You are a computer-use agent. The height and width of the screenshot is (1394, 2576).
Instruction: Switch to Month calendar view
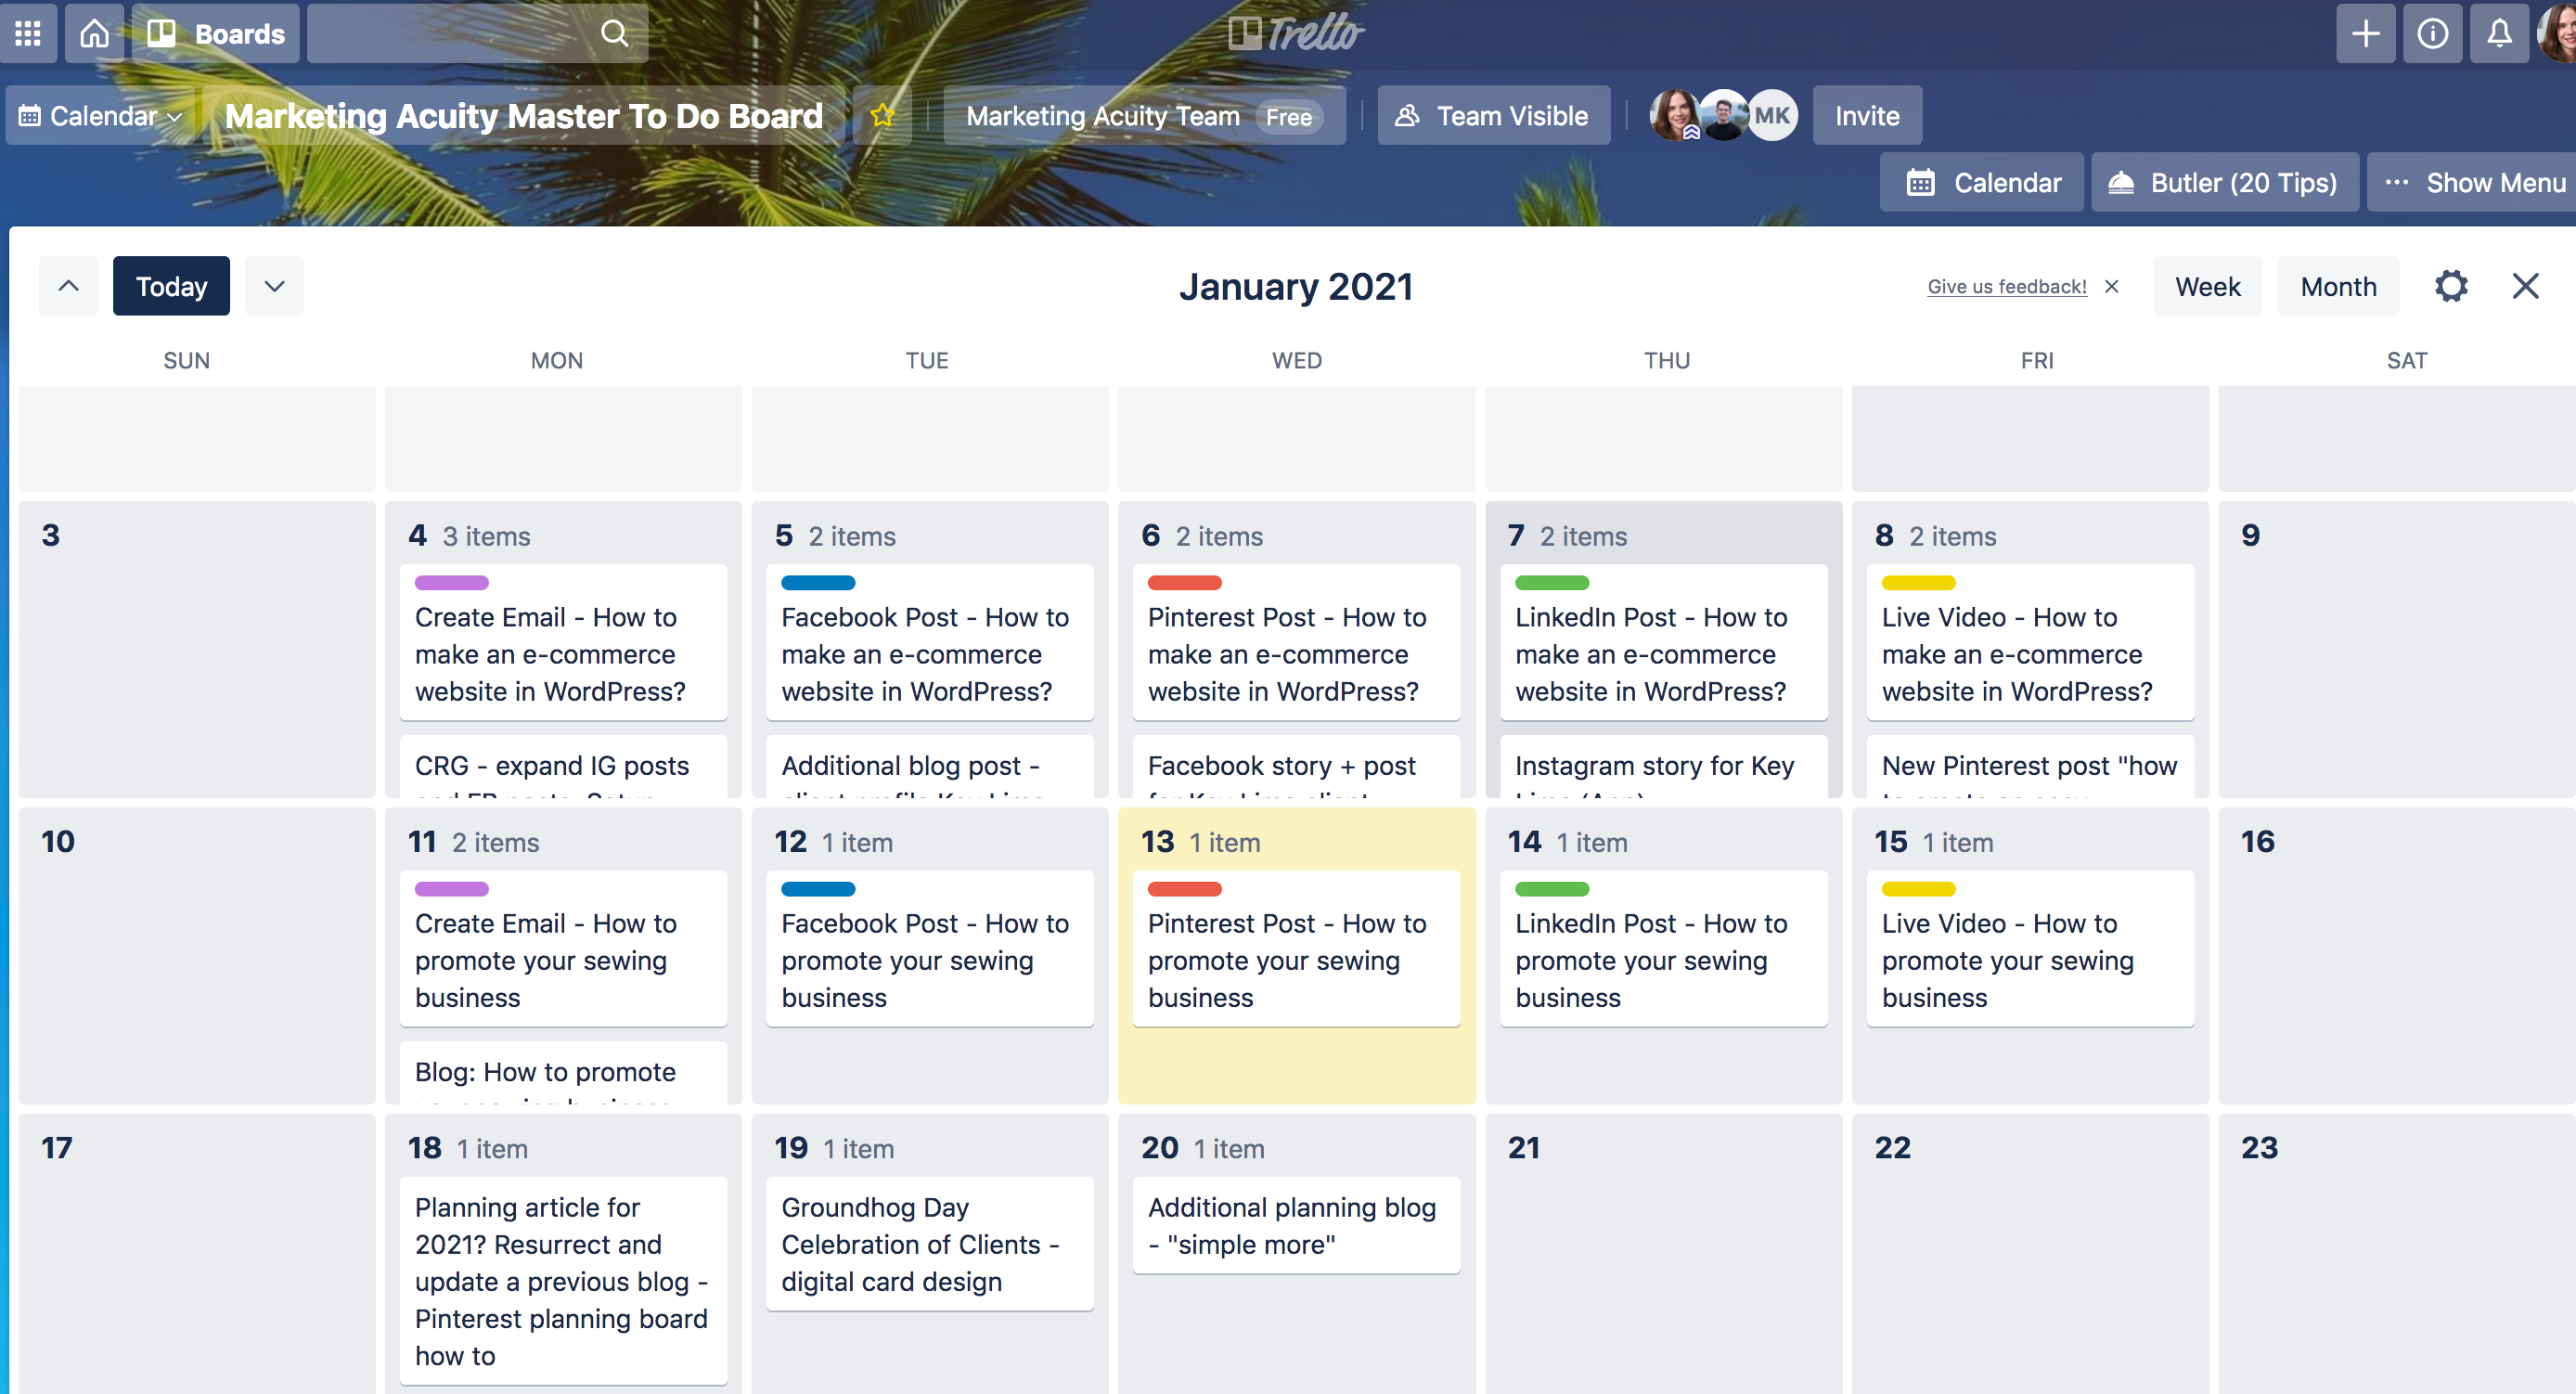[2338, 287]
